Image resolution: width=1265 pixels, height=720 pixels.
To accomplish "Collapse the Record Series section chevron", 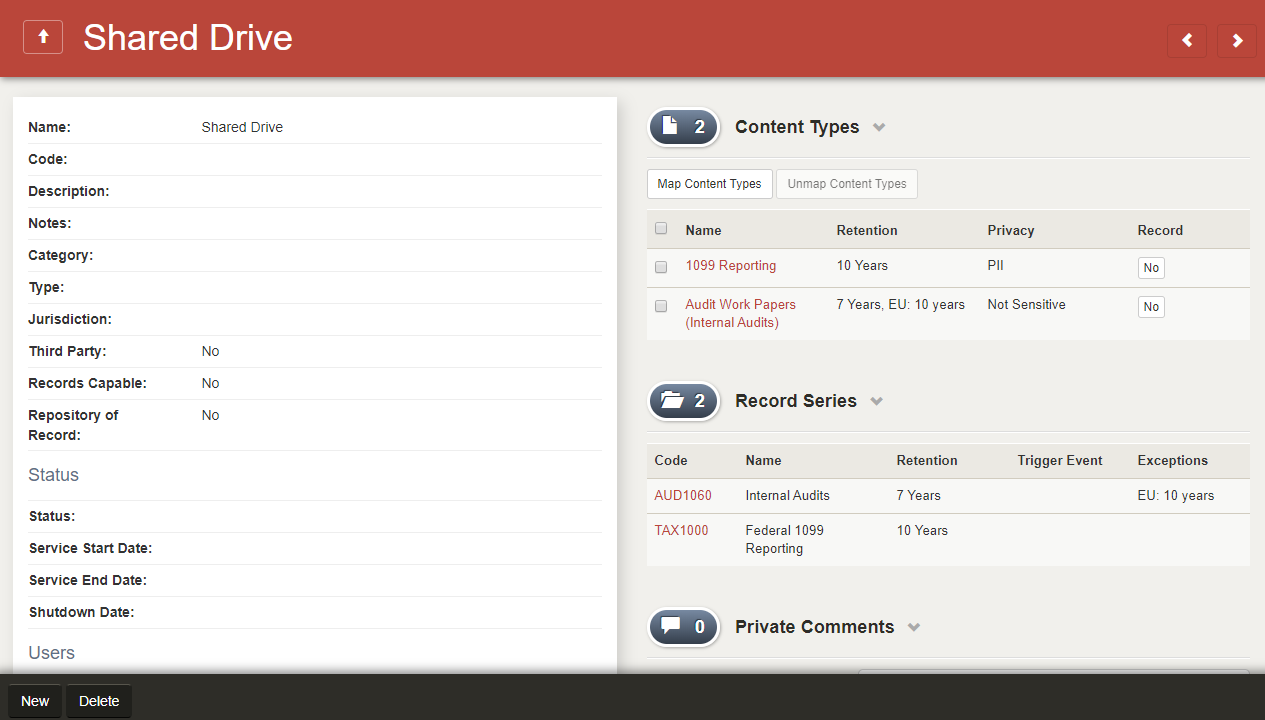I will point(877,402).
